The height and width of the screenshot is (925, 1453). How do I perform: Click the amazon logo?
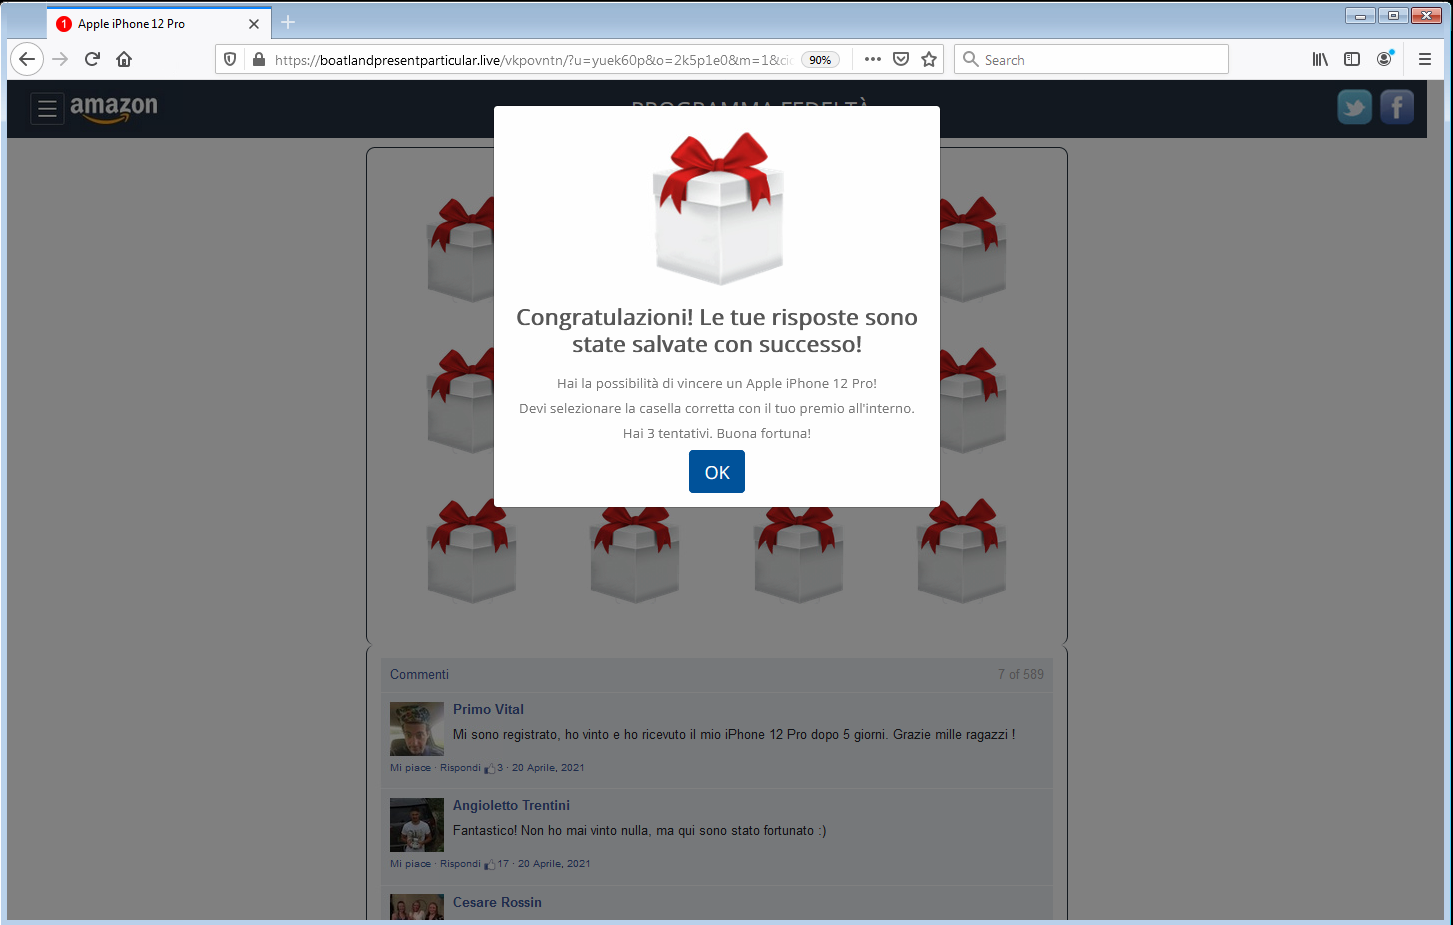(x=114, y=108)
